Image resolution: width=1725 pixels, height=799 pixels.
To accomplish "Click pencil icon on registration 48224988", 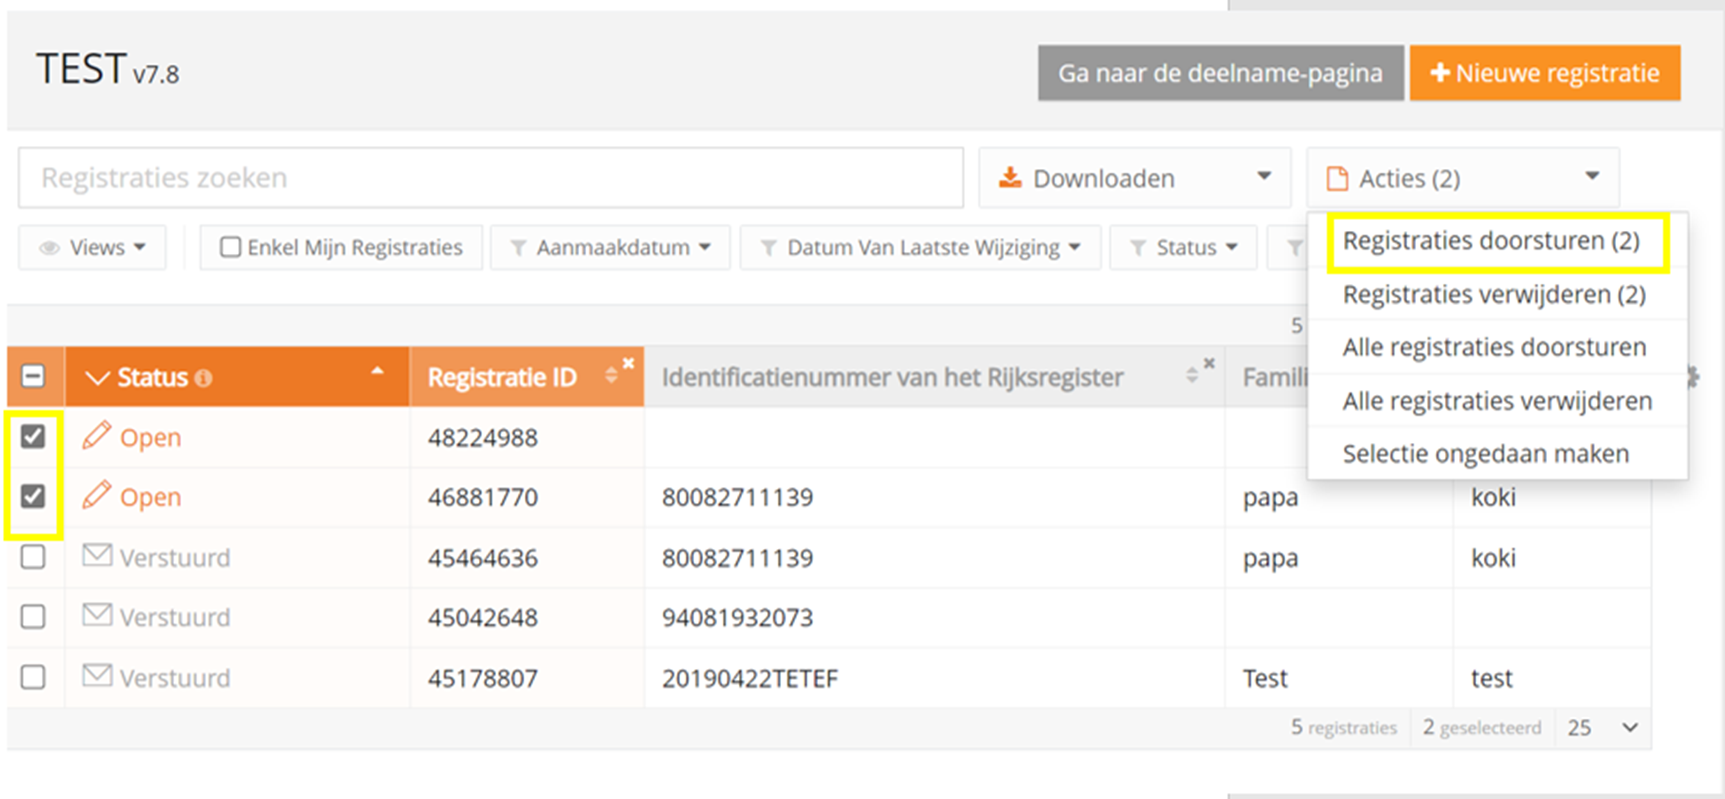I will coord(97,436).
